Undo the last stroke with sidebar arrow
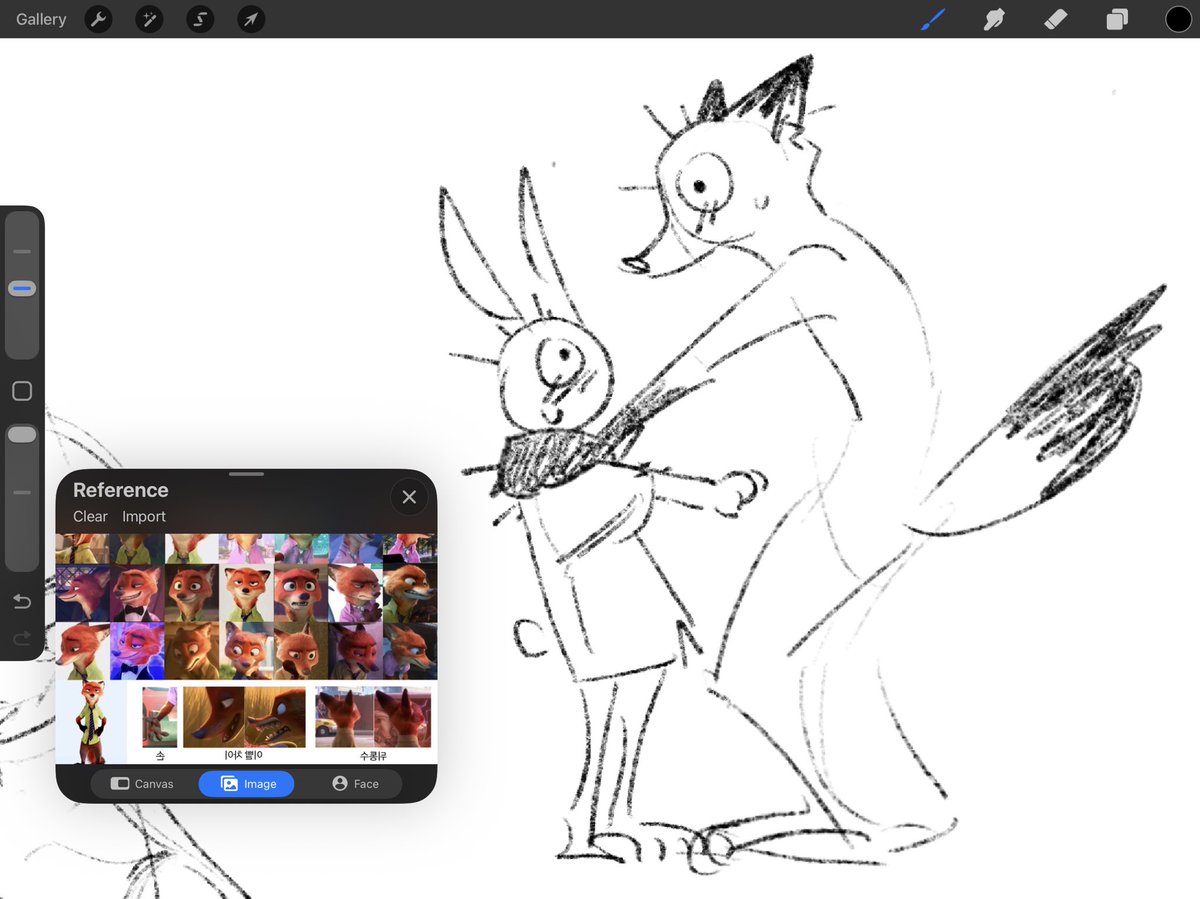 coord(22,601)
